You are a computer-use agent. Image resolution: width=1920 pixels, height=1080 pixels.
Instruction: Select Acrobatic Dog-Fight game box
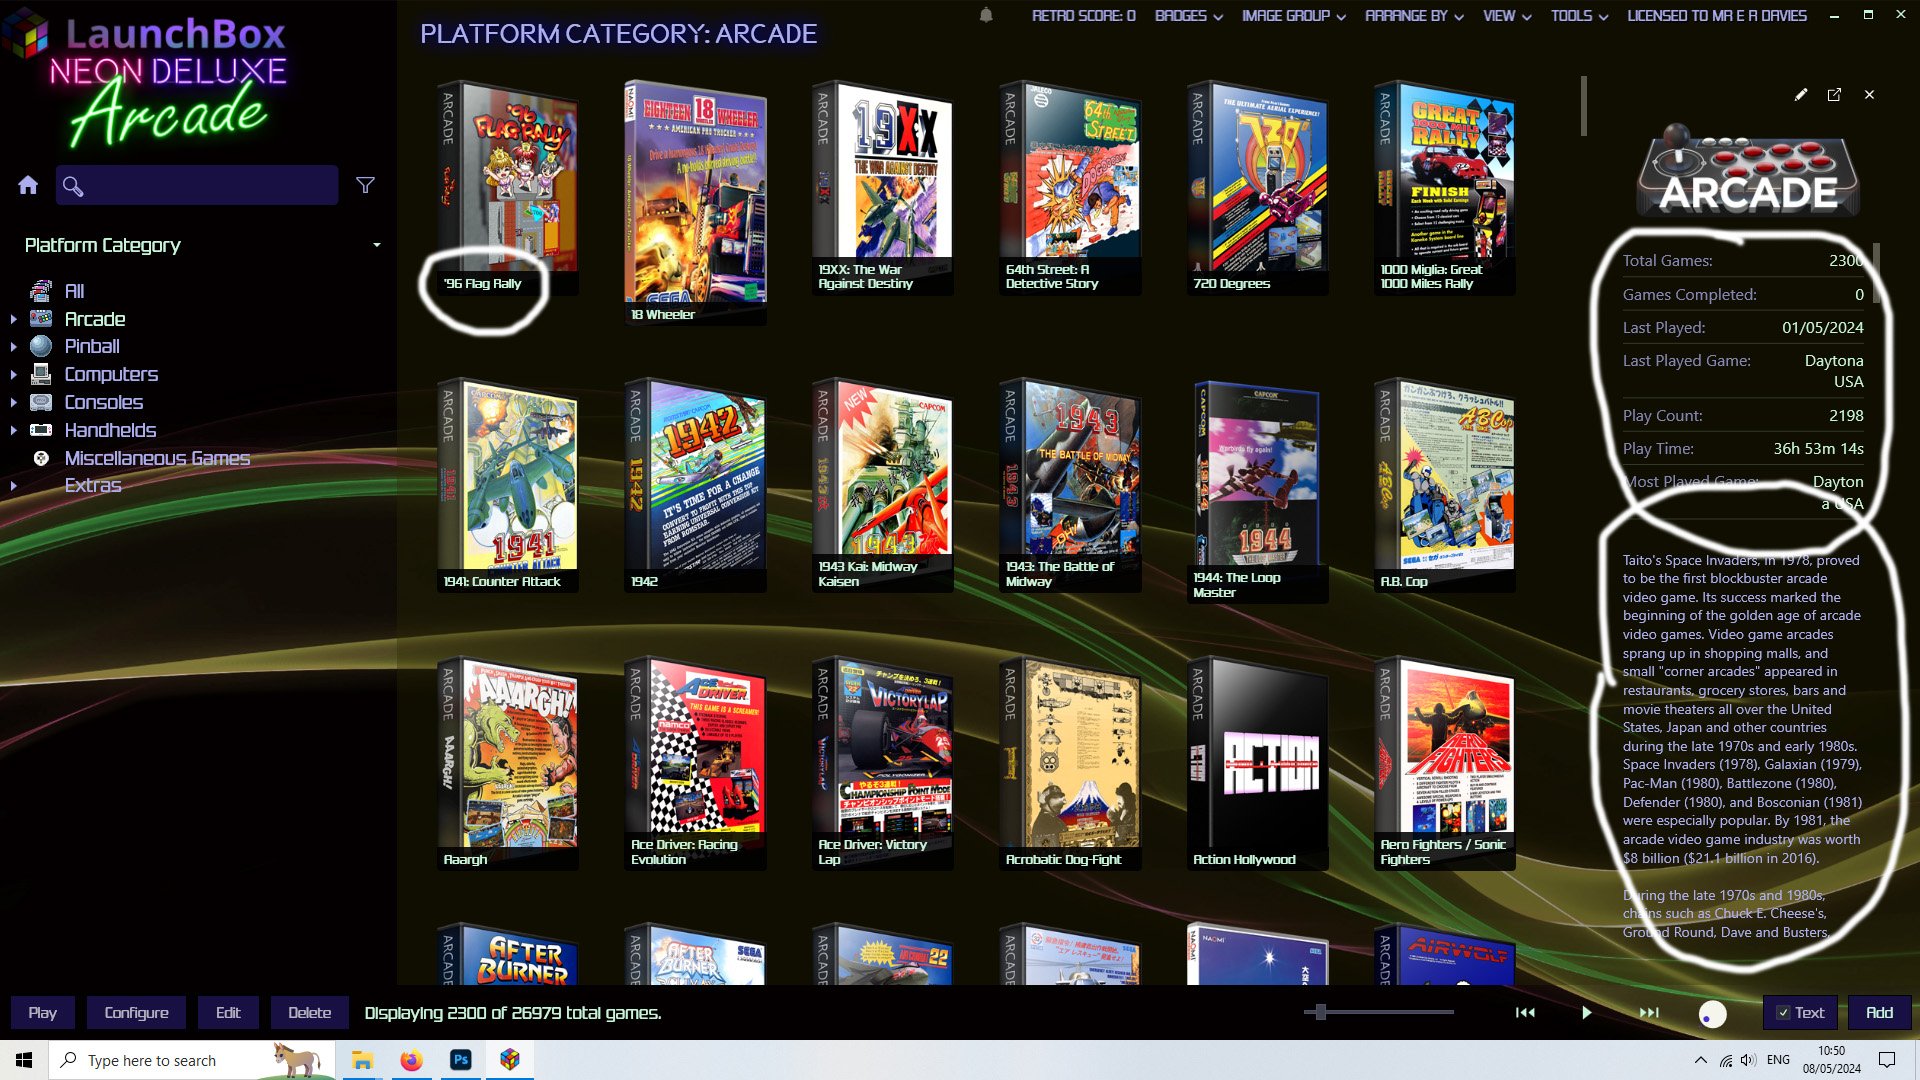tap(1070, 763)
